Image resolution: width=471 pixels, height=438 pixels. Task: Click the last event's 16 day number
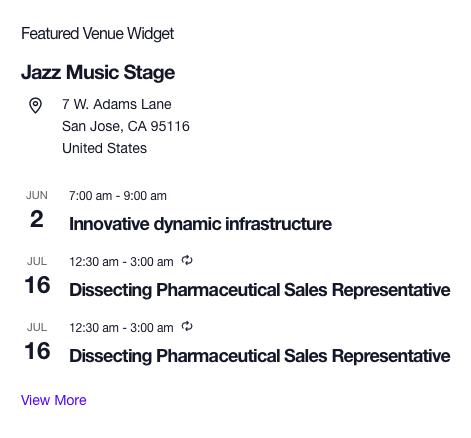(x=37, y=351)
